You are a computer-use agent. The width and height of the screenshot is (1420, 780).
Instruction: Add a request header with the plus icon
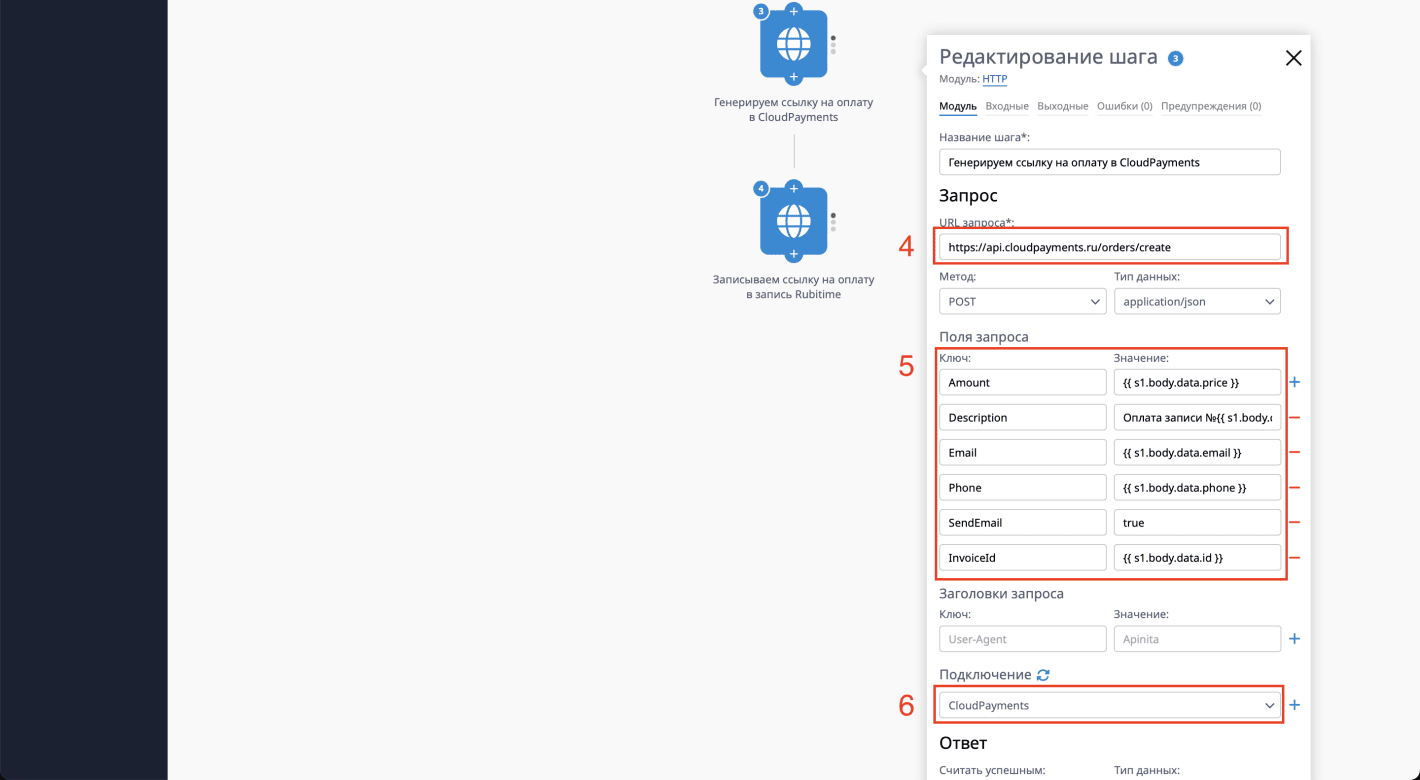pos(1294,638)
